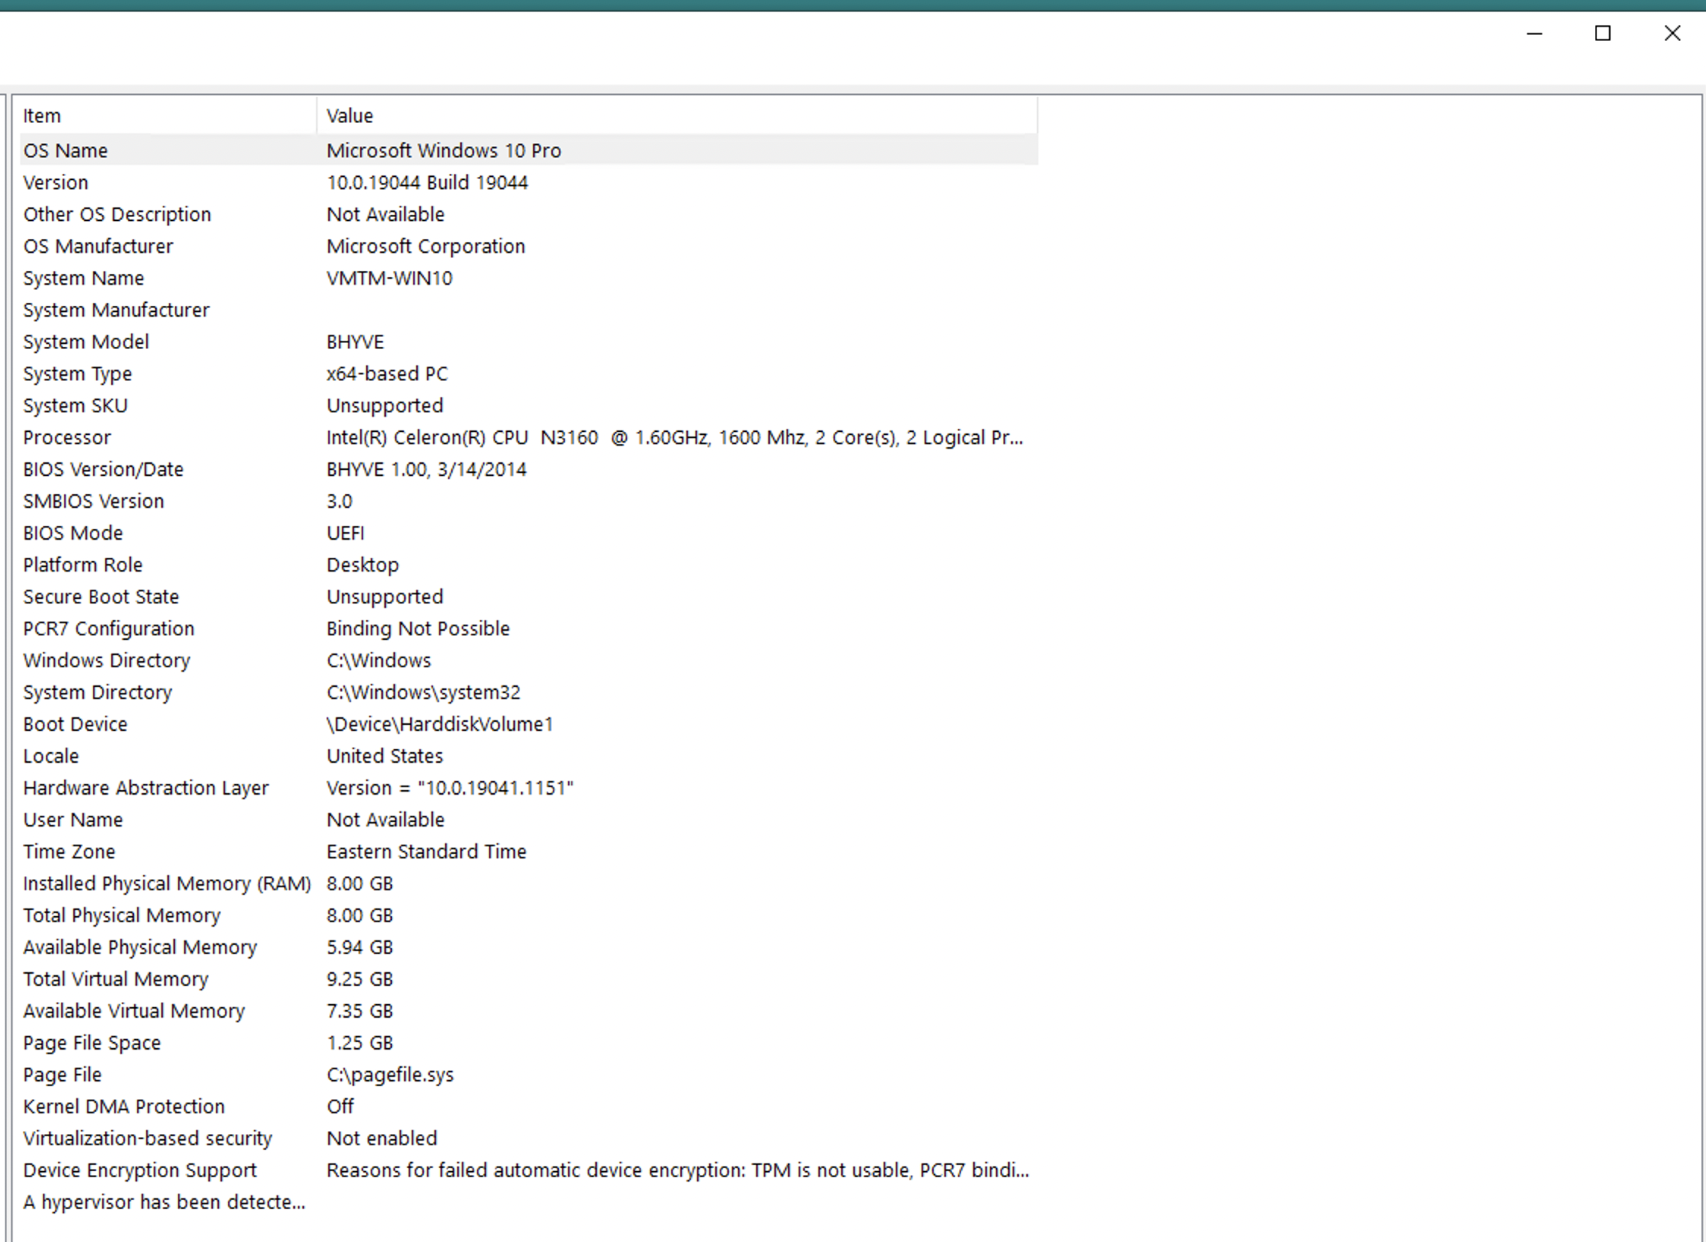Select the Version row label
The width and height of the screenshot is (1706, 1242).
(x=56, y=182)
